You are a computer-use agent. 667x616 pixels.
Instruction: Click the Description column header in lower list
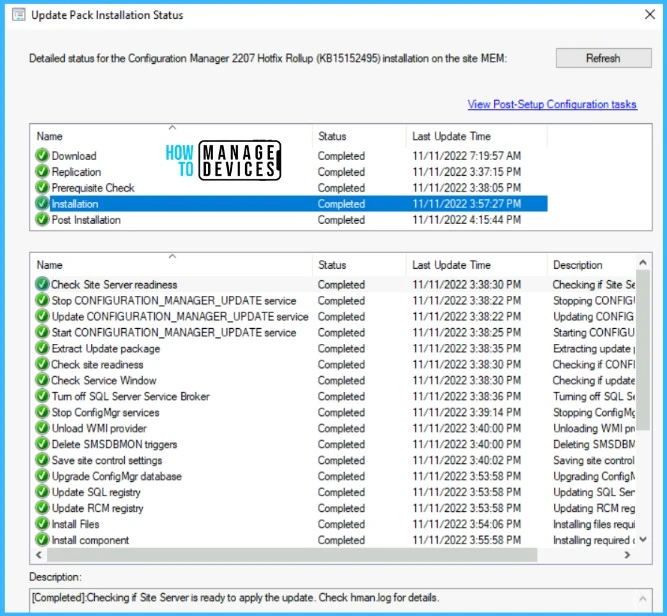coord(592,265)
